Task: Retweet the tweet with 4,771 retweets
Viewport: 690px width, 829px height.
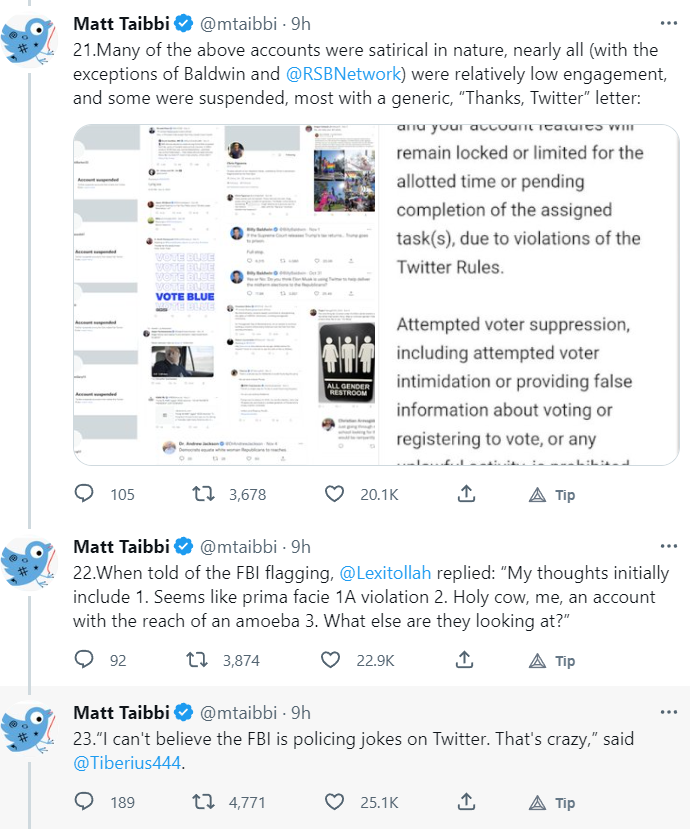Action: 201,802
